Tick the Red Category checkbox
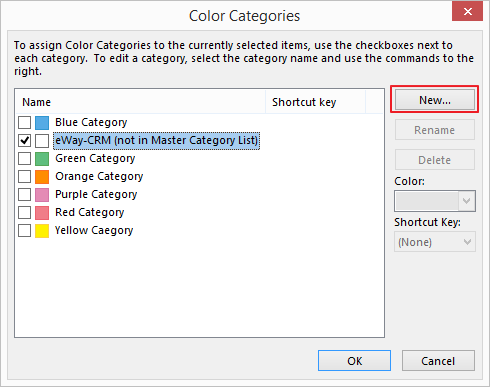 pos(24,213)
